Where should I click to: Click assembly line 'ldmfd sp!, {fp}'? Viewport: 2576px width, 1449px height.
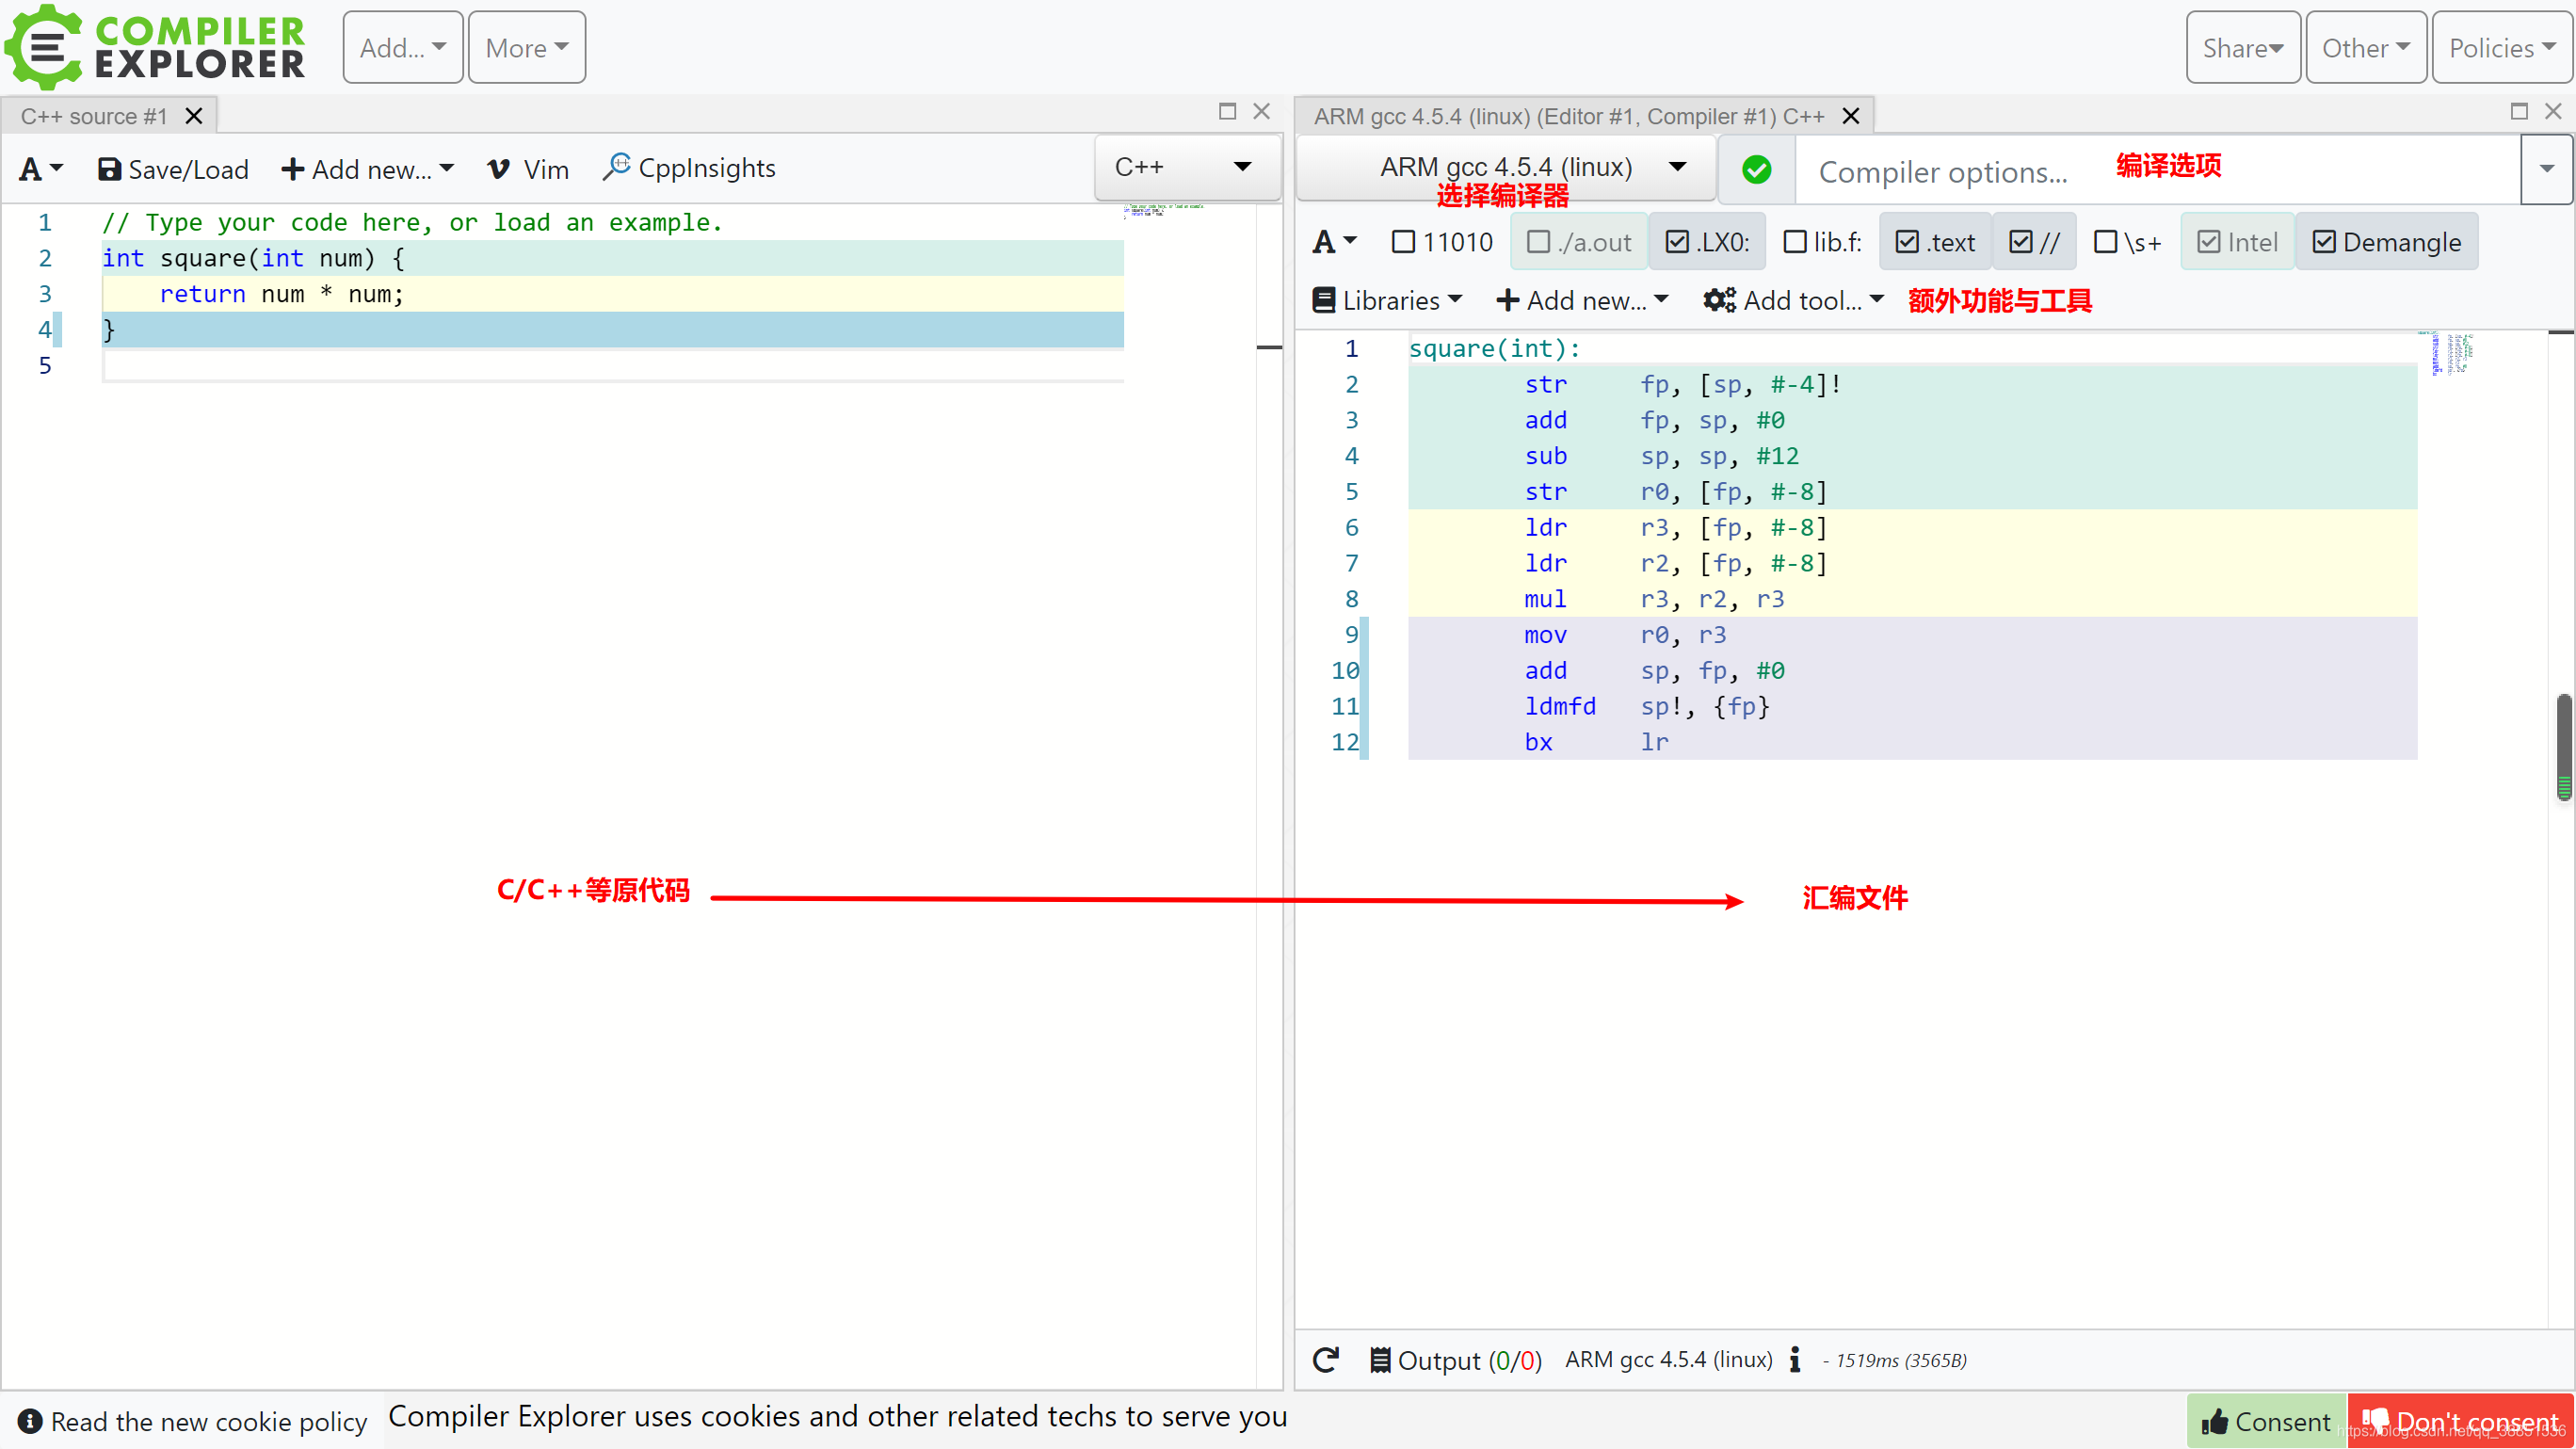tap(1647, 706)
